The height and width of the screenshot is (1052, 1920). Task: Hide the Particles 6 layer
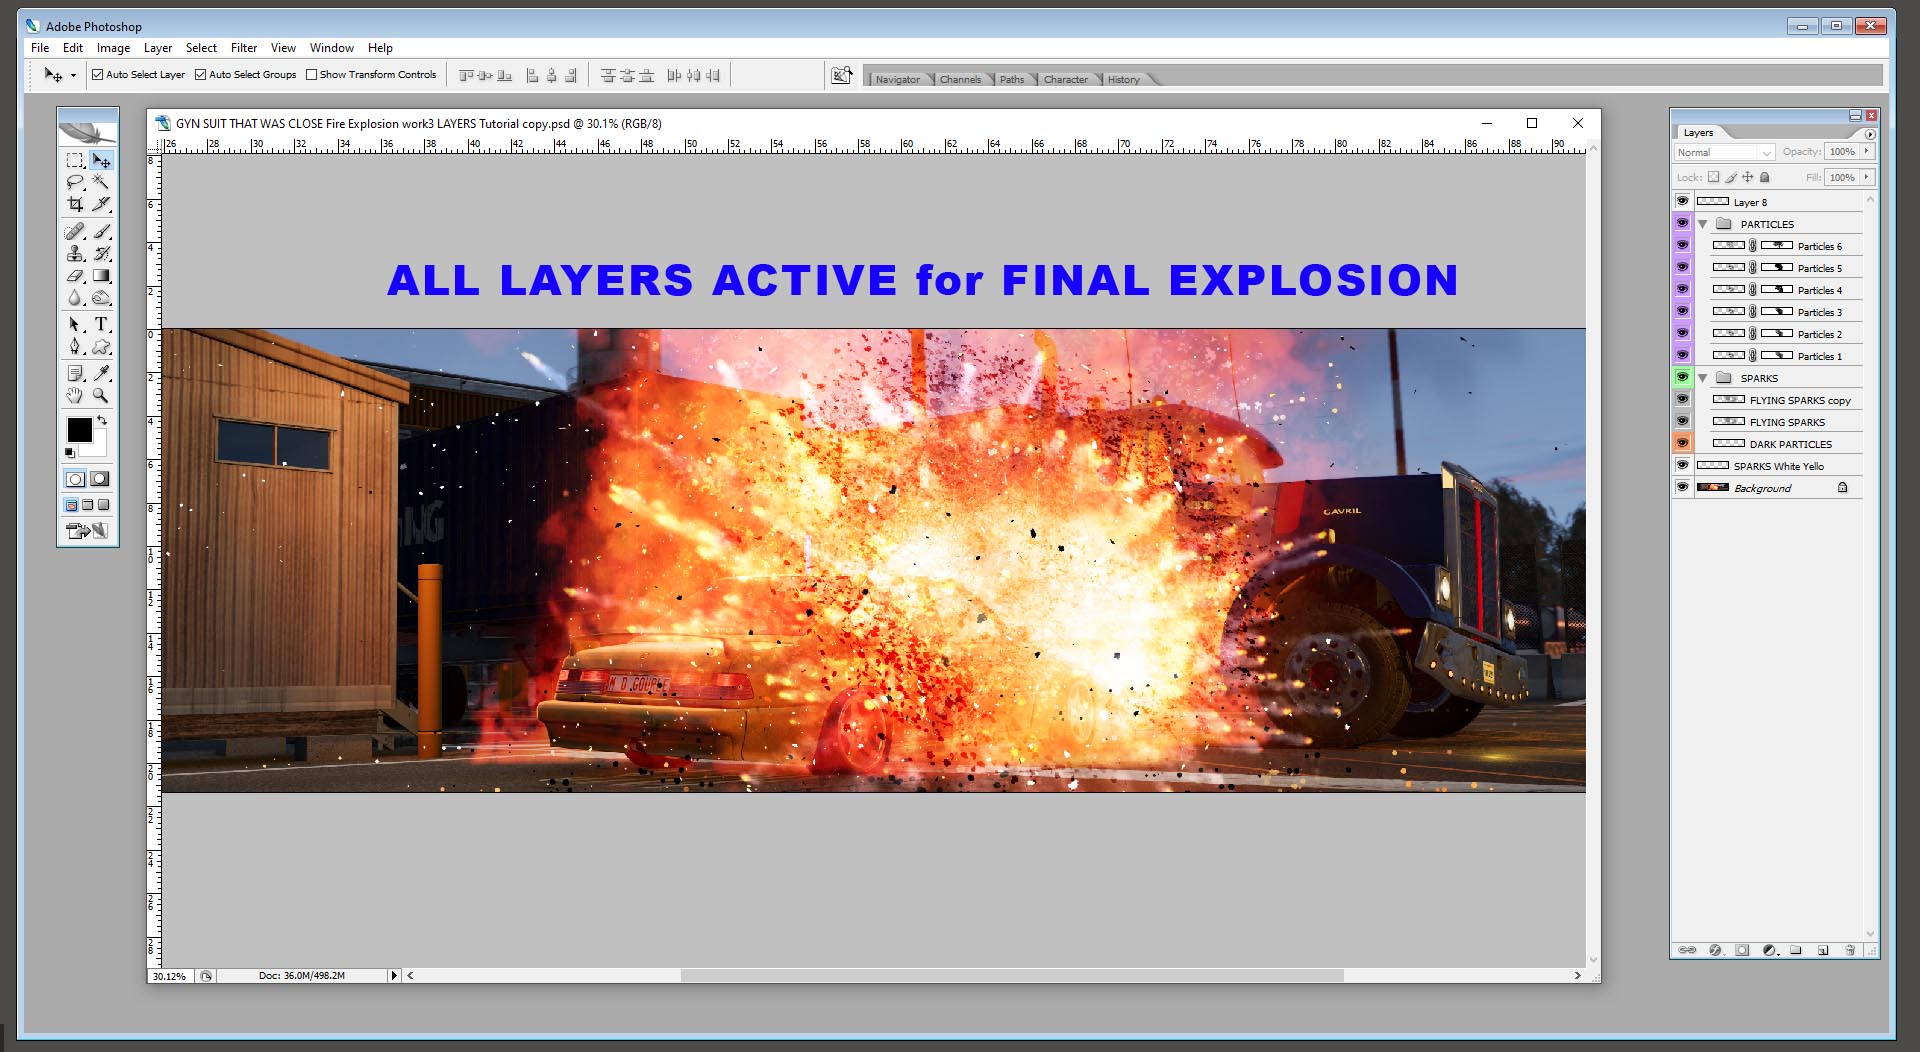coord(1682,245)
